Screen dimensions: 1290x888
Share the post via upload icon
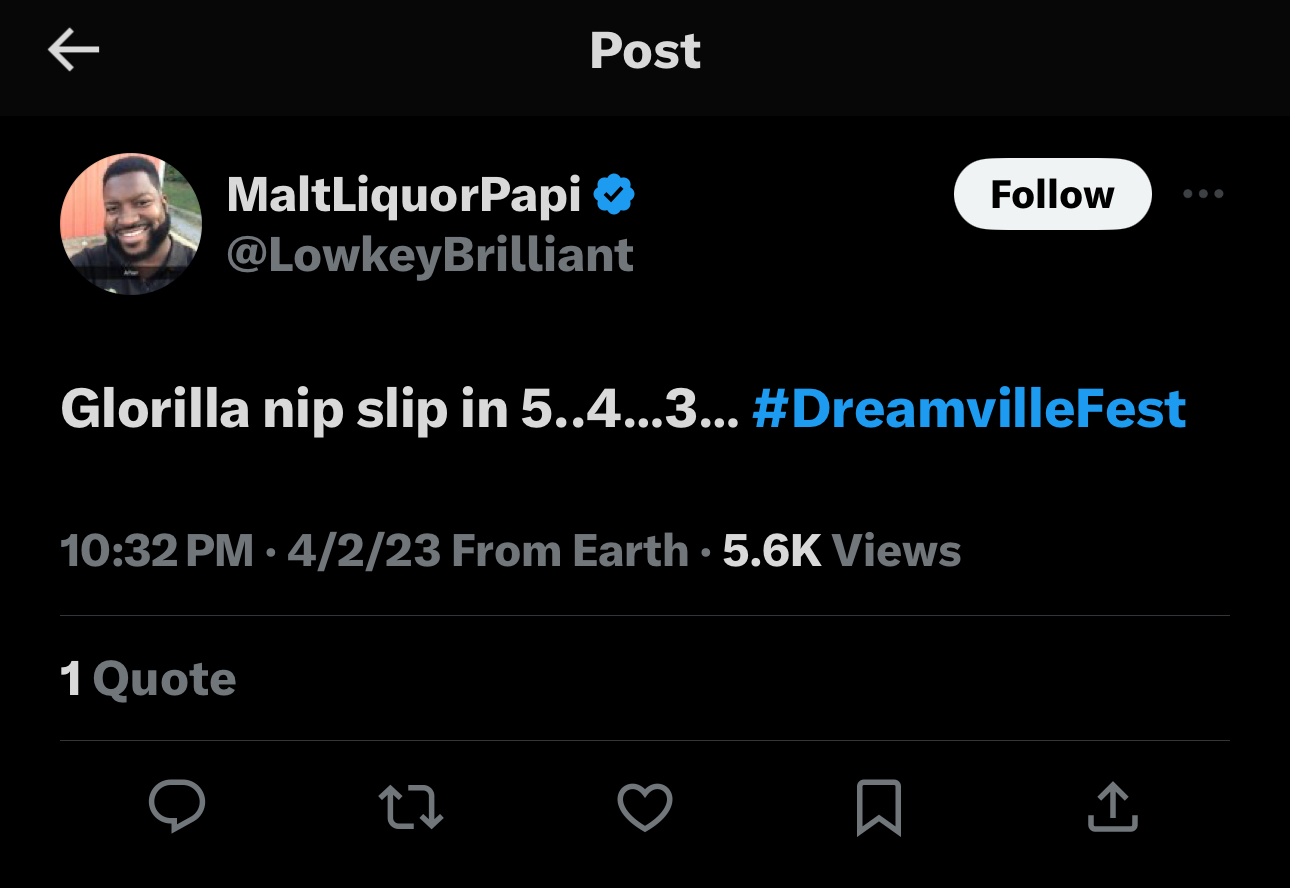(x=1113, y=807)
